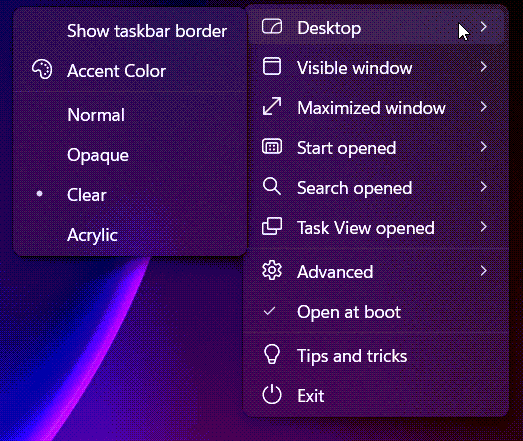523x441 pixels.
Task: Click the Start opened grid icon
Action: [x=272, y=147]
